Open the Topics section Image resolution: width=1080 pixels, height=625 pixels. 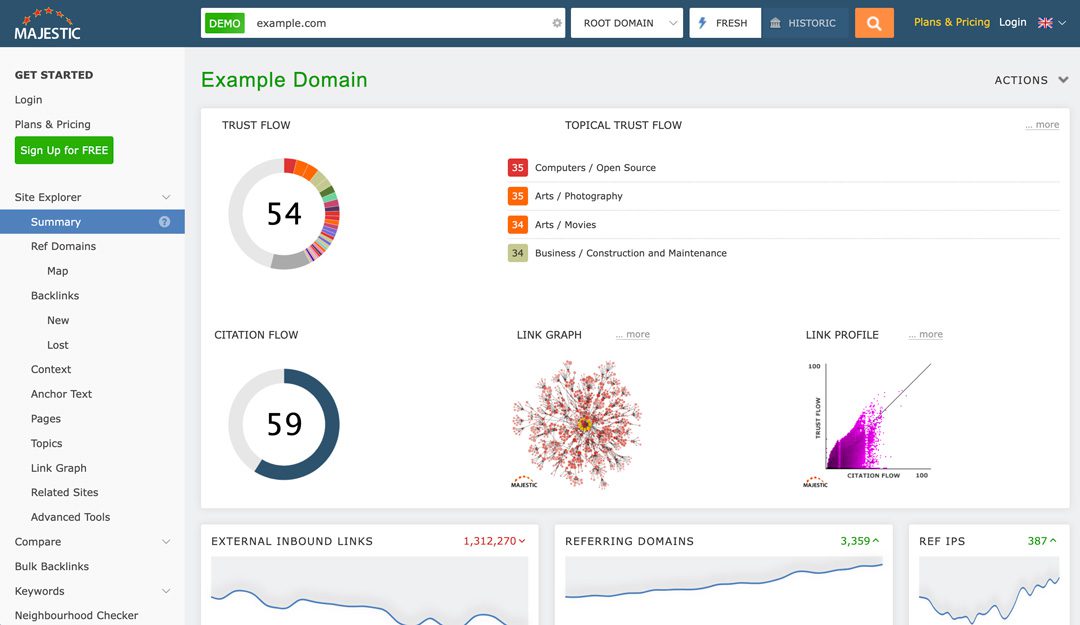[x=46, y=444]
